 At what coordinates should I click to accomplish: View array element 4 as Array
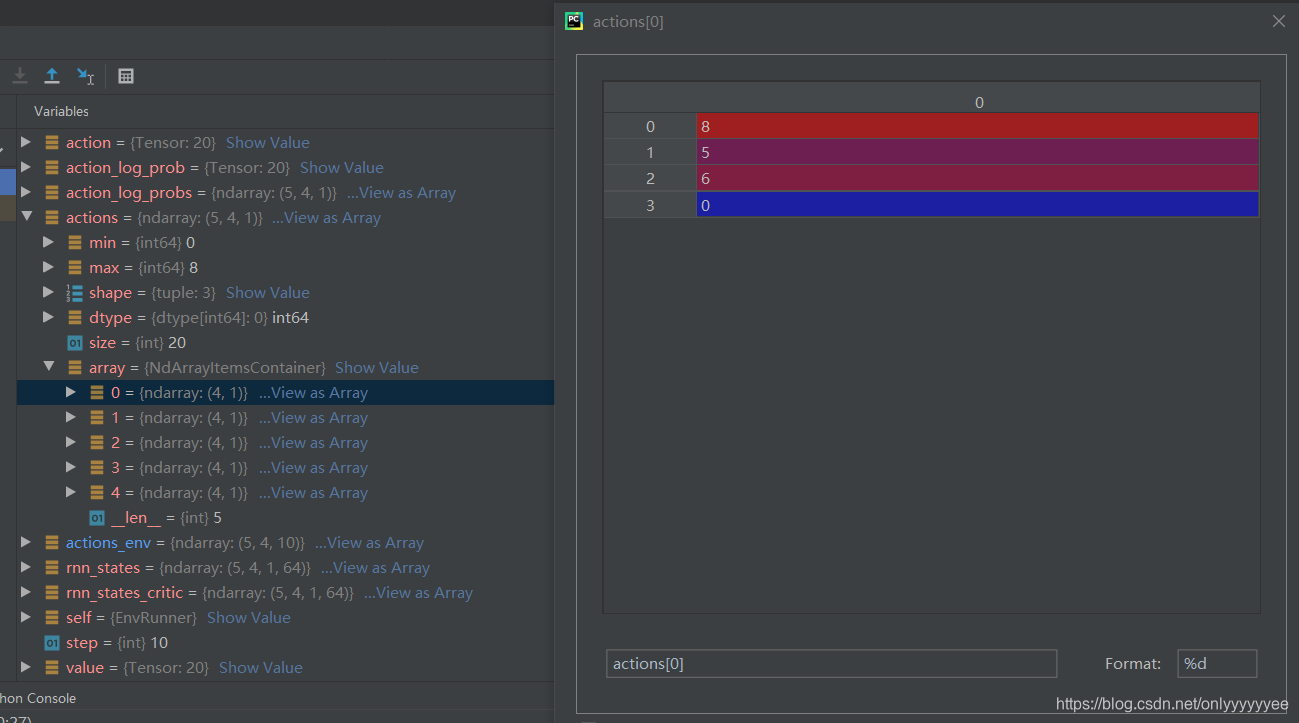313,493
